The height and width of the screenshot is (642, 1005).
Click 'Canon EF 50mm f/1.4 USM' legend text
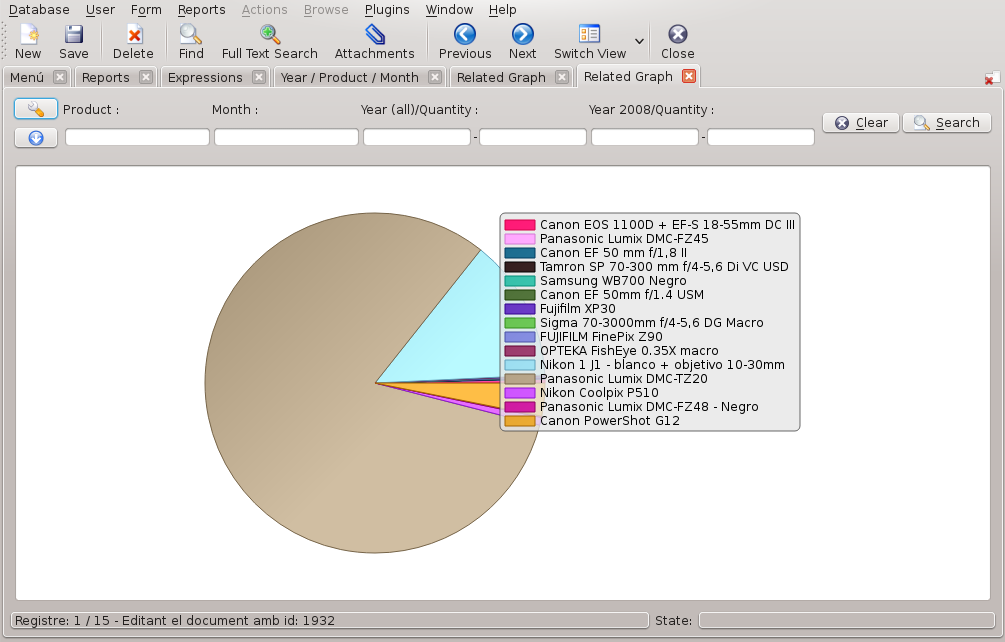622,295
